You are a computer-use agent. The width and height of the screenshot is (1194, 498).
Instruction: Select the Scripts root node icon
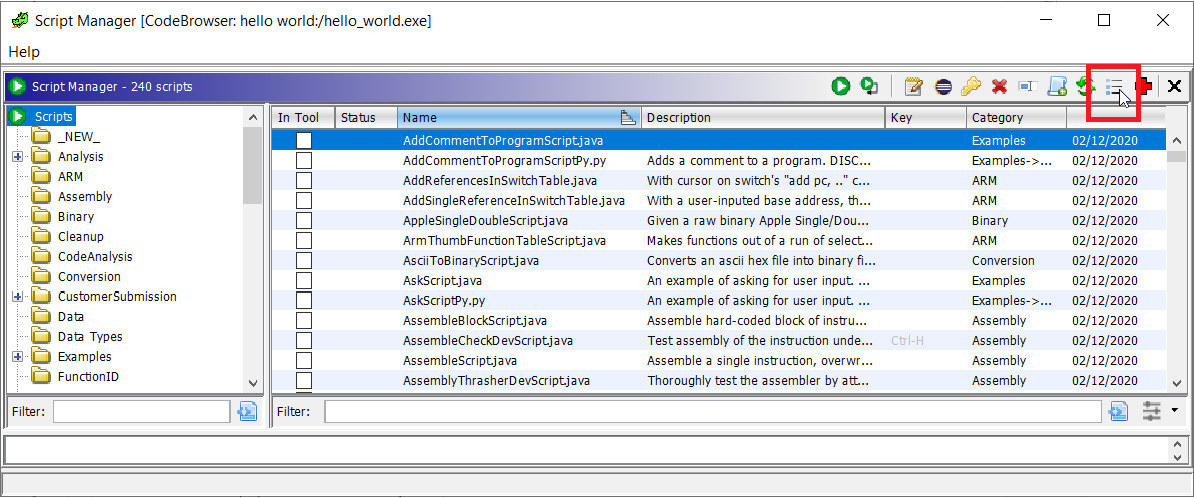point(18,117)
